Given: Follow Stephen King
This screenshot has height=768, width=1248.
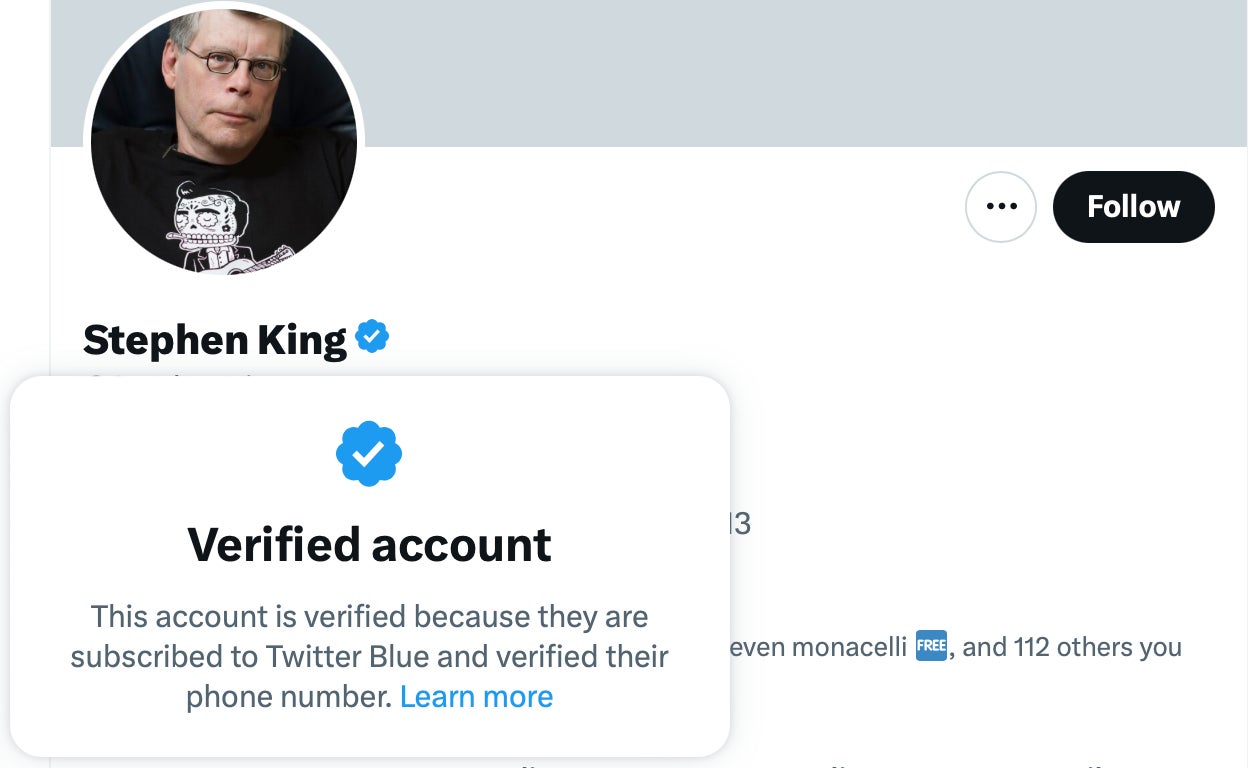Looking at the screenshot, I should coord(1133,206).
